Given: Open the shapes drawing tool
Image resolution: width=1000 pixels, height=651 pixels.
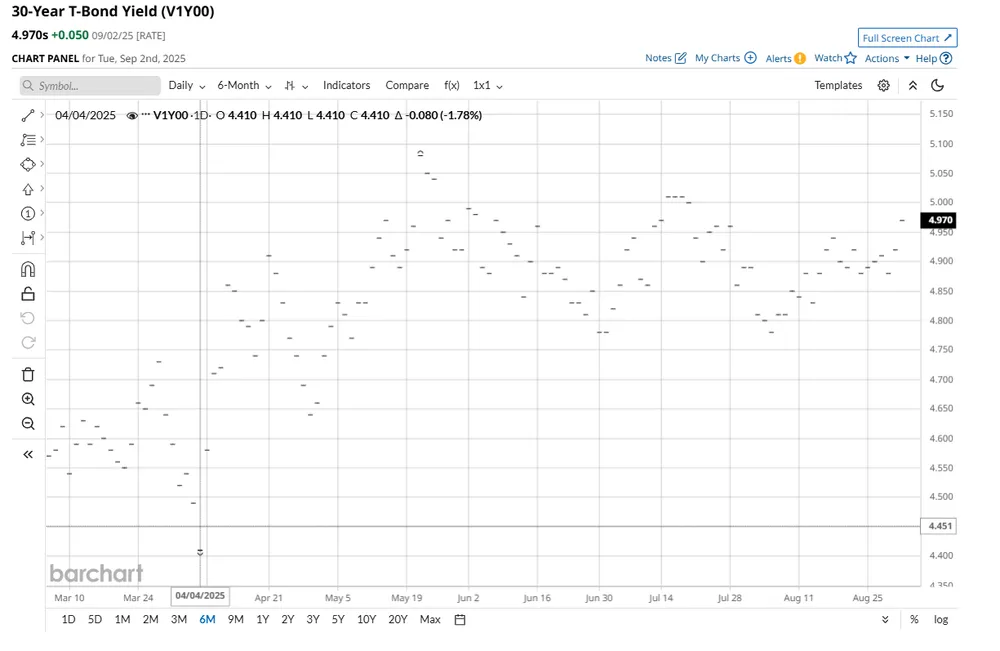Looking at the screenshot, I should point(27,164).
